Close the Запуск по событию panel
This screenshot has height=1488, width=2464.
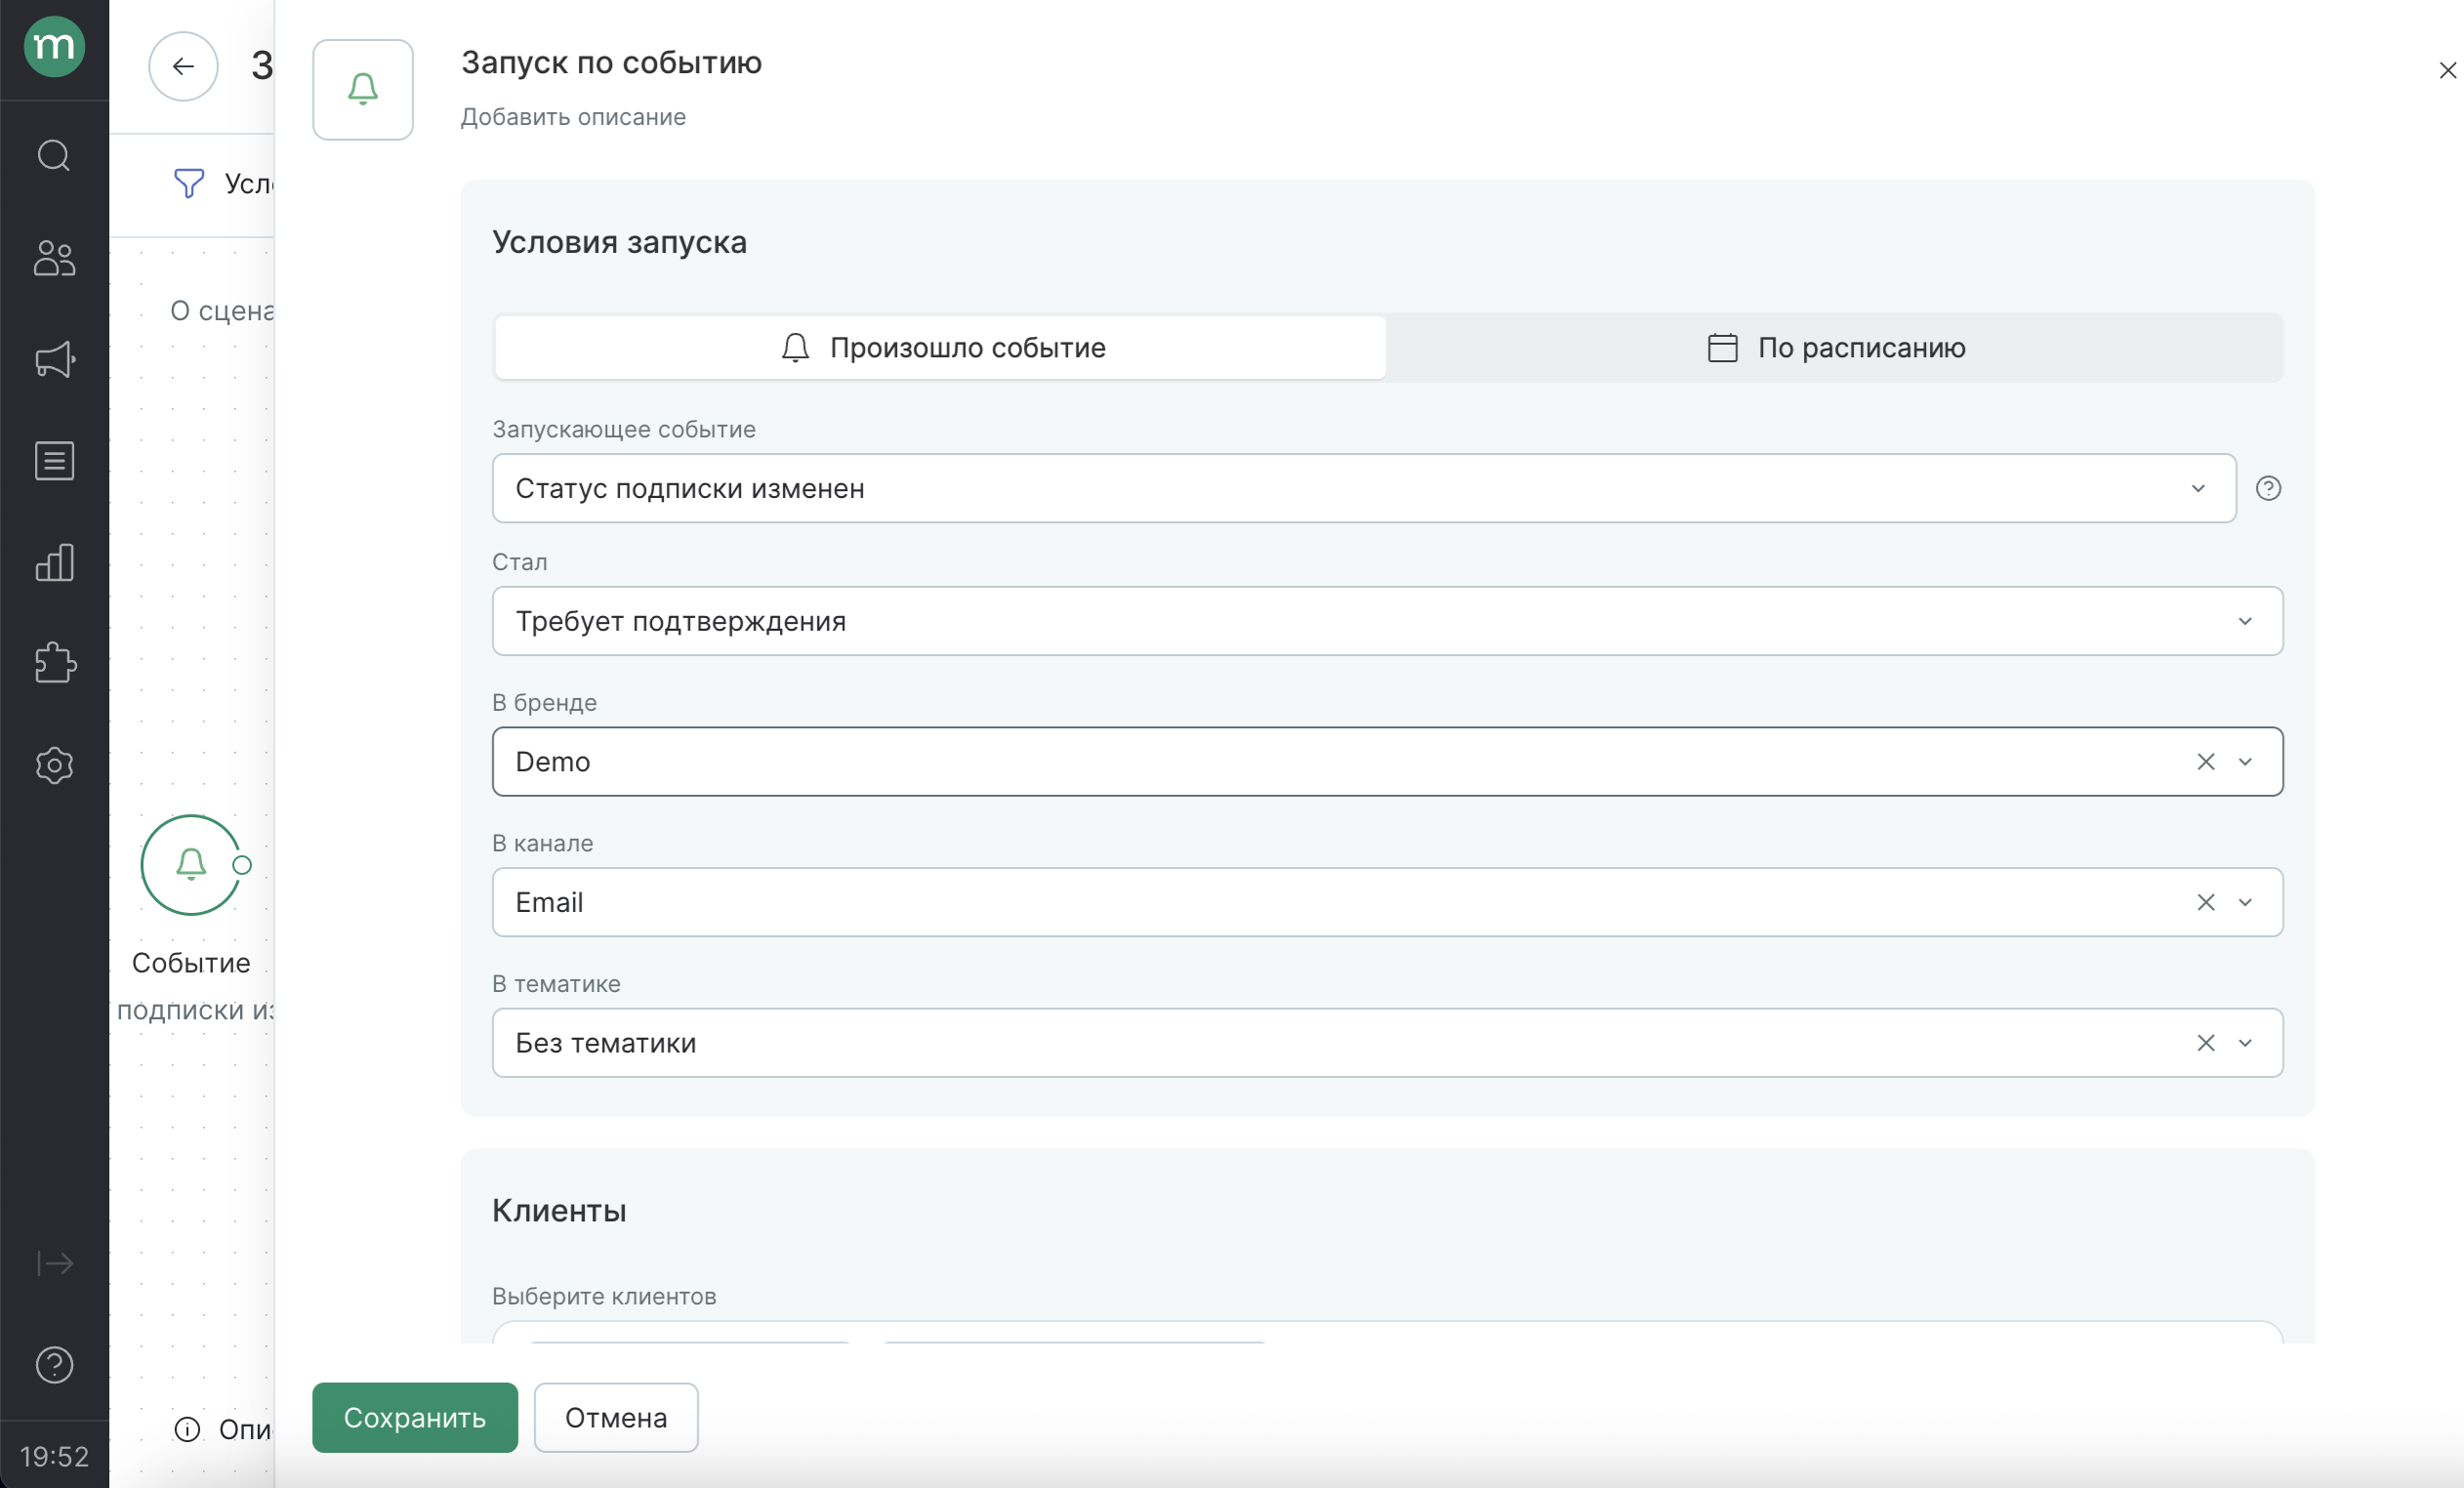point(2446,70)
